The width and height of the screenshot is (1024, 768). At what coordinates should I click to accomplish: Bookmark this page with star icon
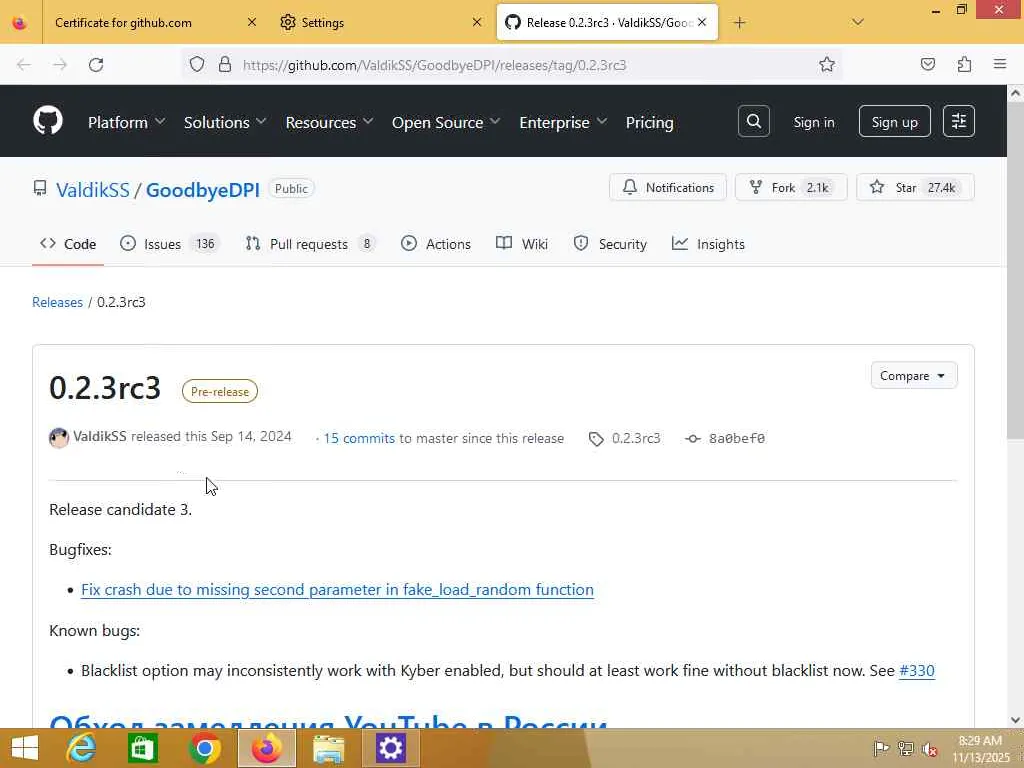pos(827,65)
